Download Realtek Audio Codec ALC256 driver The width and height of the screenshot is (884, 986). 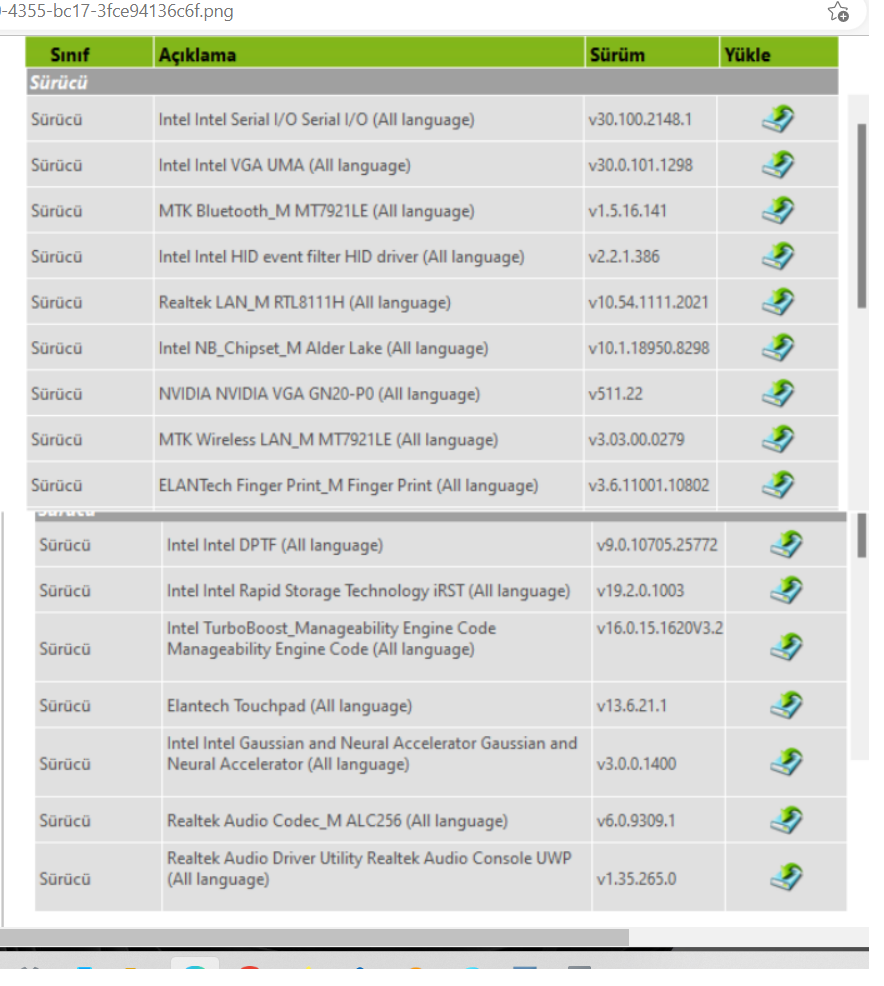786,821
